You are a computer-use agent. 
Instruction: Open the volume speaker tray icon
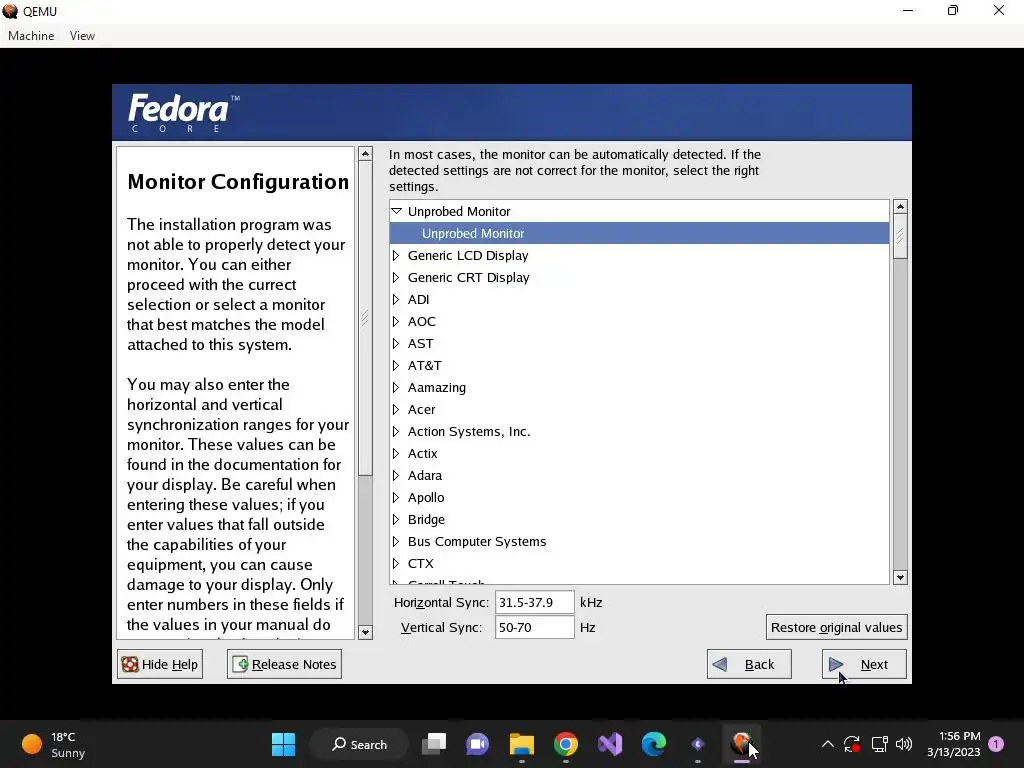904,744
